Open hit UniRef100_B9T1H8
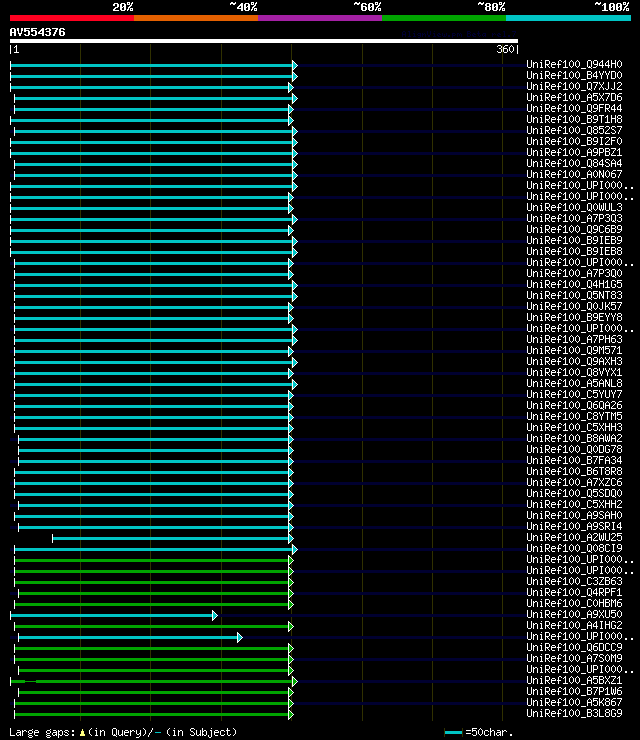 [574, 119]
